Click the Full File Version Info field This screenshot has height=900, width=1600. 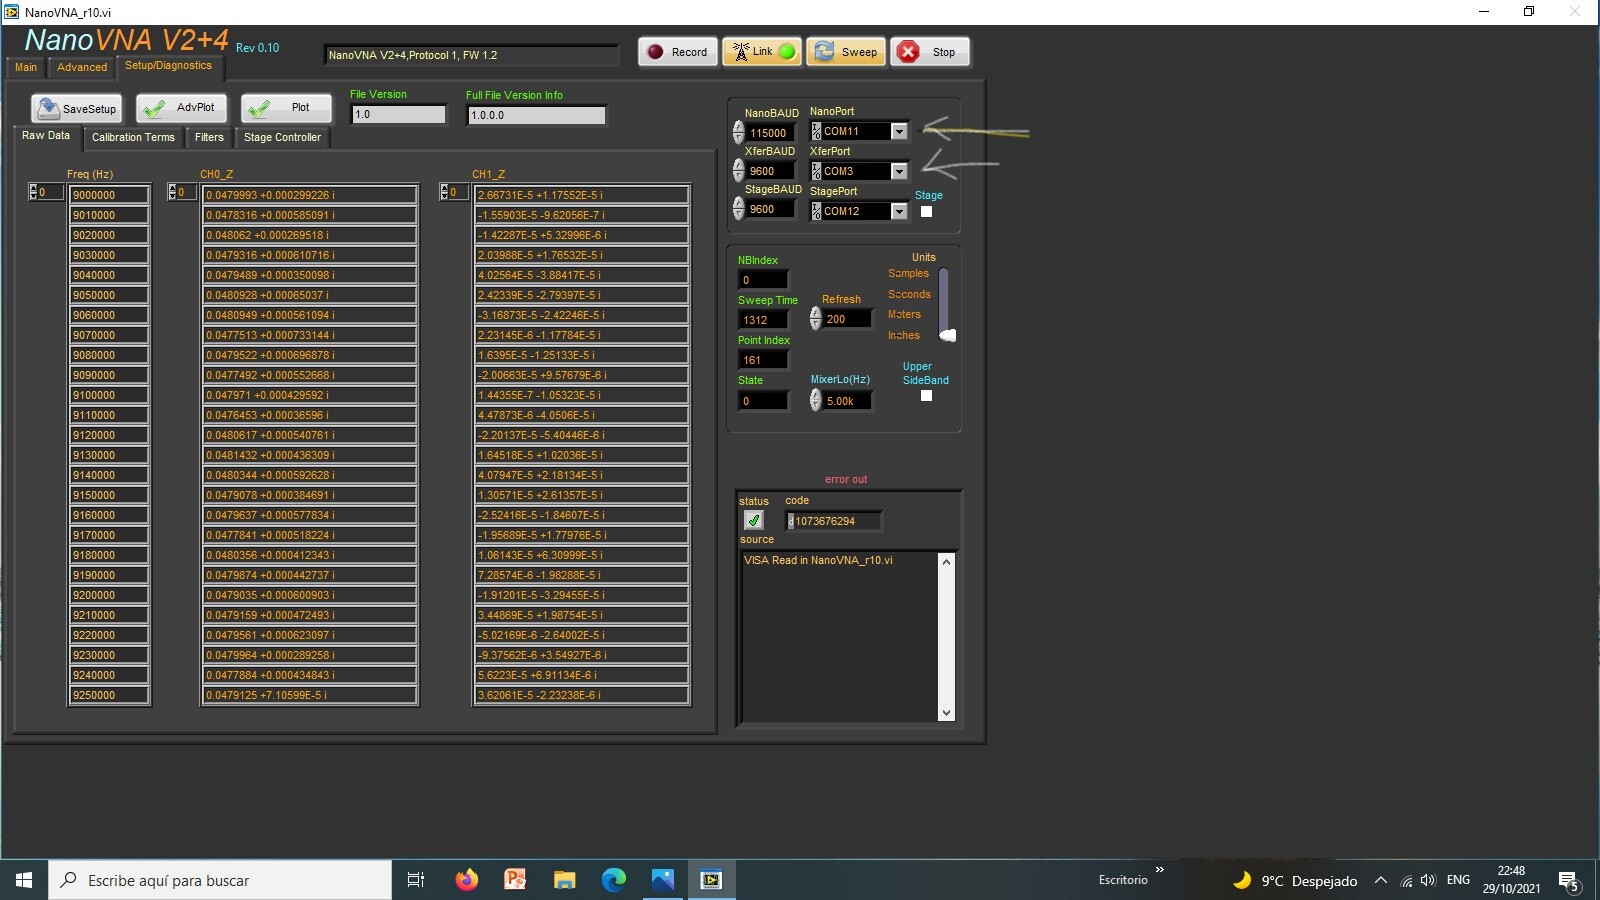(x=536, y=115)
